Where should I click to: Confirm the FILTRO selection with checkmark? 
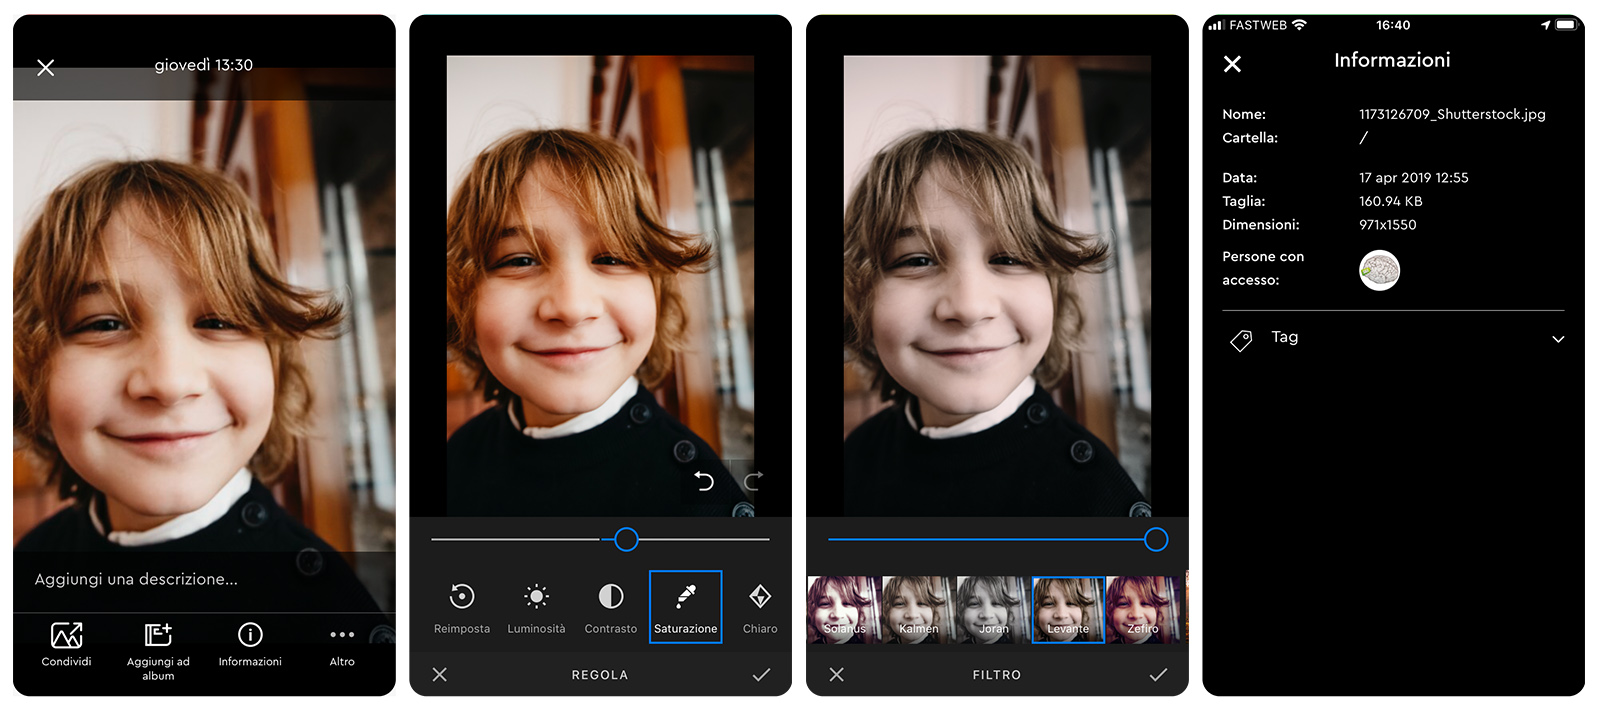(1158, 675)
